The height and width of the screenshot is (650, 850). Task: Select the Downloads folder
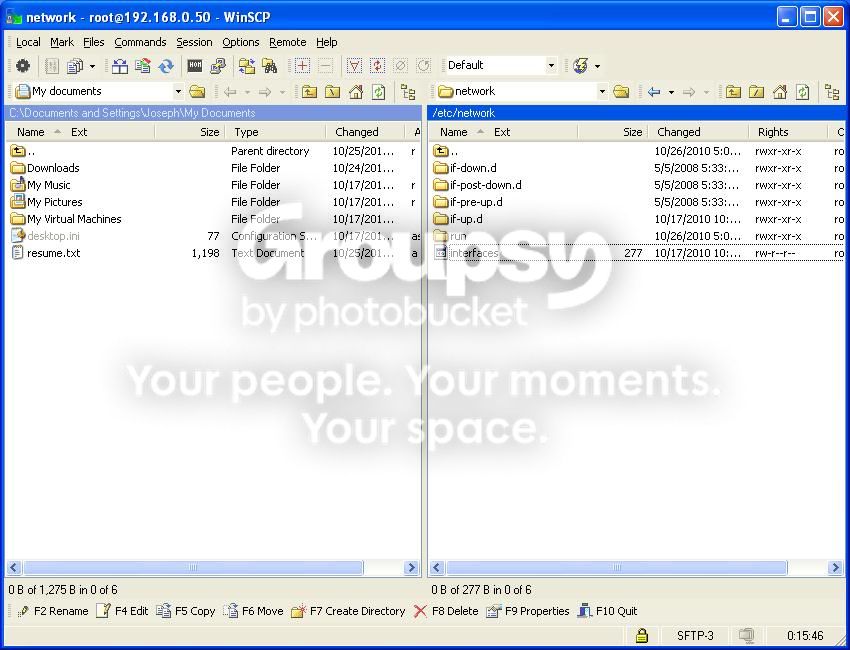coord(46,168)
